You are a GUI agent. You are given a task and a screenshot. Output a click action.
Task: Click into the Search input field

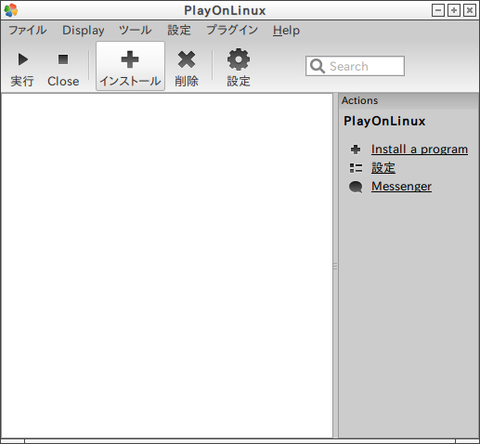click(355, 66)
